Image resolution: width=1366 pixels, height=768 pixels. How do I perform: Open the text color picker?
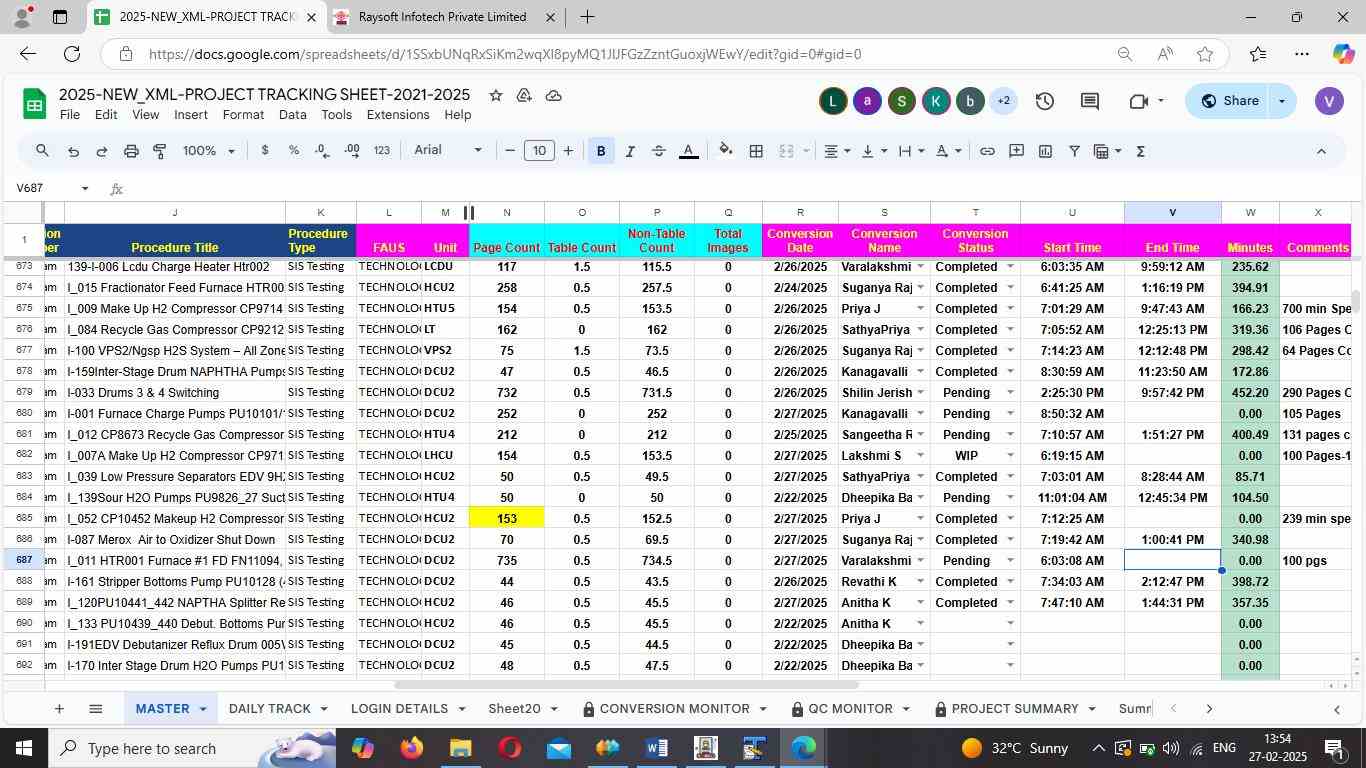coord(688,151)
